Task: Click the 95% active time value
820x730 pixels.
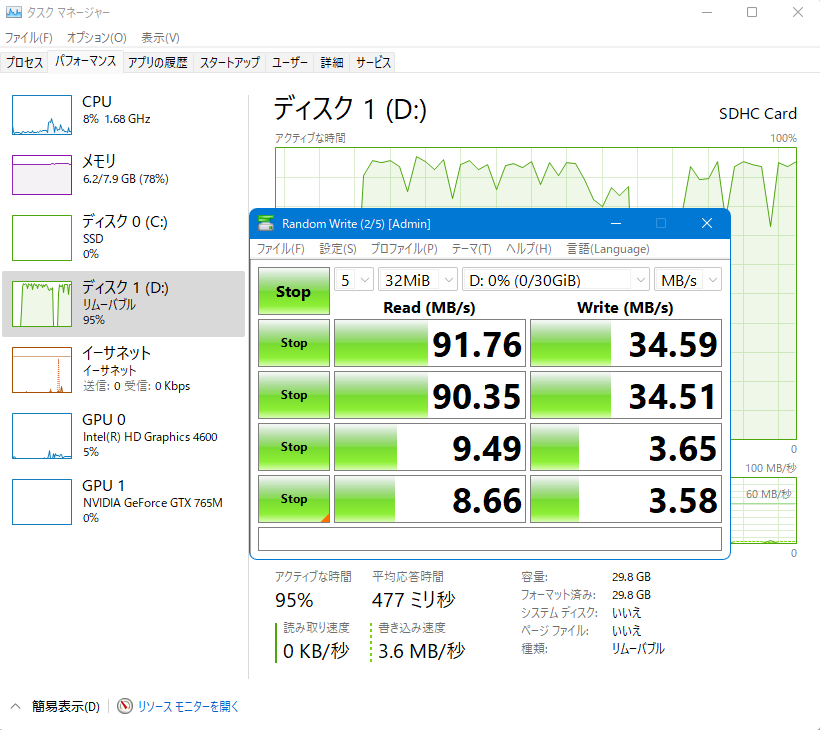Action: tap(294, 600)
